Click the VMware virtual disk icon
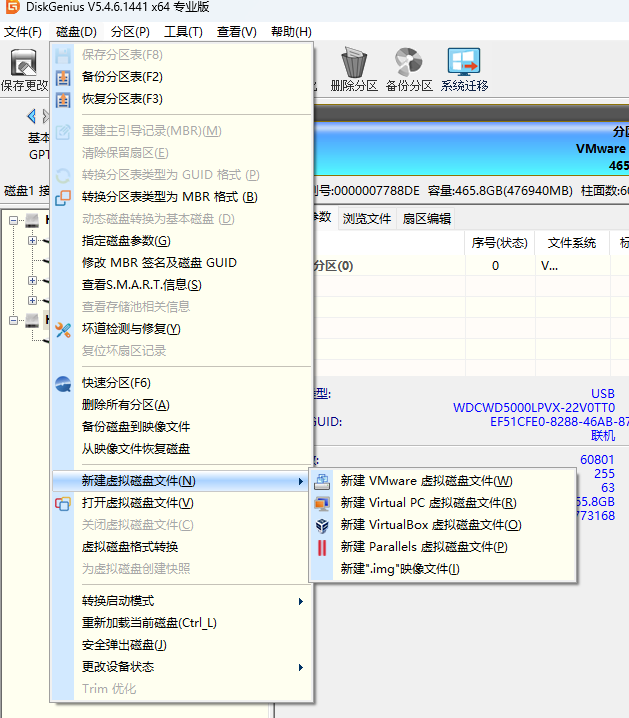Image resolution: width=629 pixels, height=718 pixels. [323, 481]
